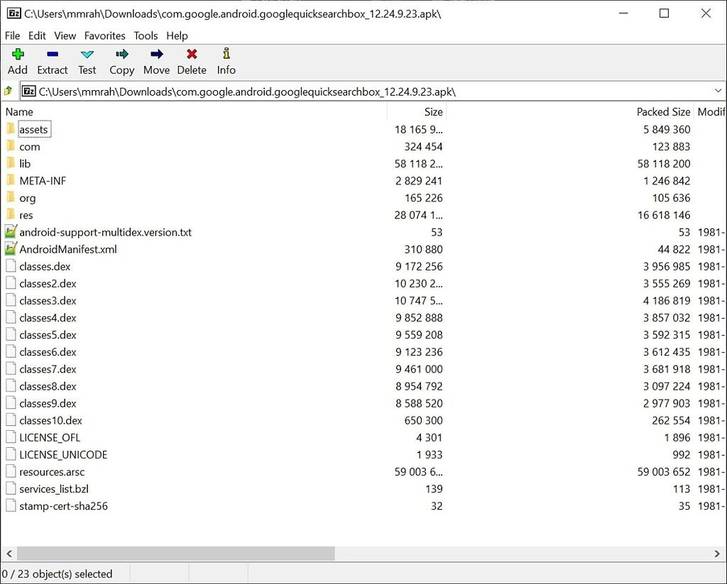The height and width of the screenshot is (584, 727).
Task: Click the 7z icon in title bar
Action: click(x=14, y=13)
